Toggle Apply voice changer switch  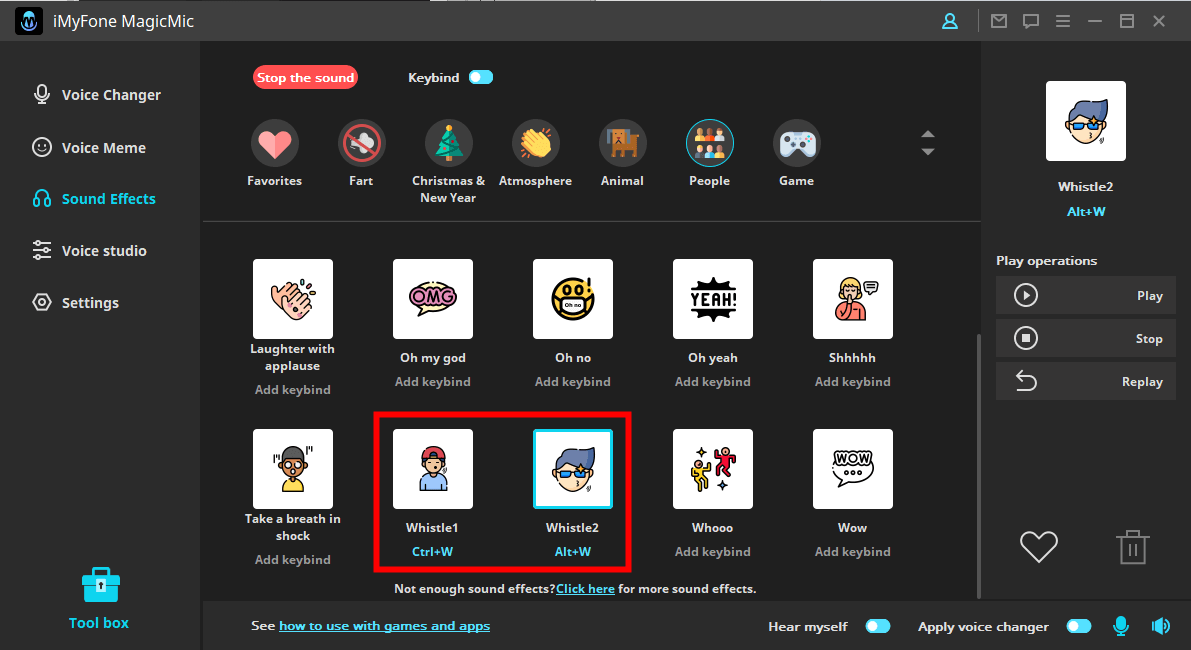pyautogui.click(x=1079, y=626)
